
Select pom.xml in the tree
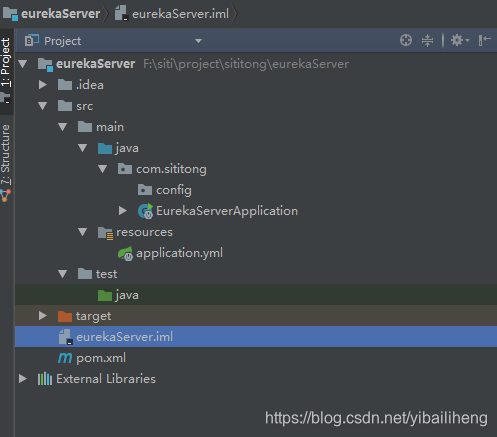101,358
